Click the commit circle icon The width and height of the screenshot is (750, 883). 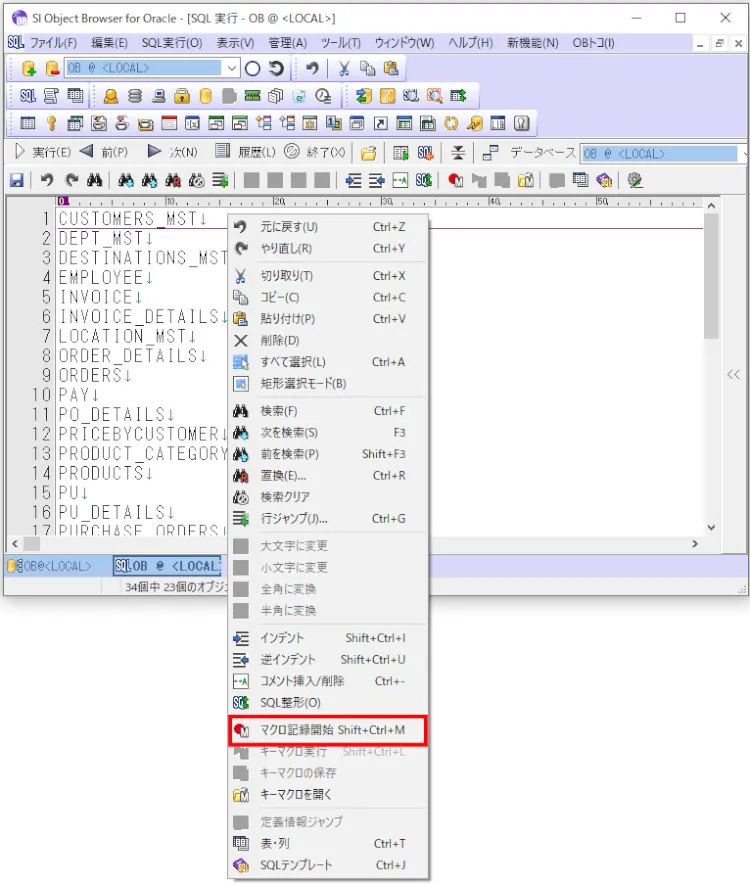pyautogui.click(x=253, y=69)
